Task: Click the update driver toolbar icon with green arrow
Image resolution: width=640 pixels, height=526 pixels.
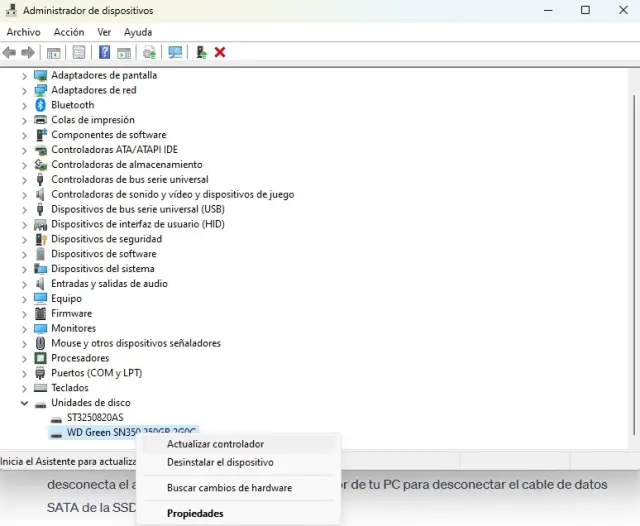Action: coord(201,52)
